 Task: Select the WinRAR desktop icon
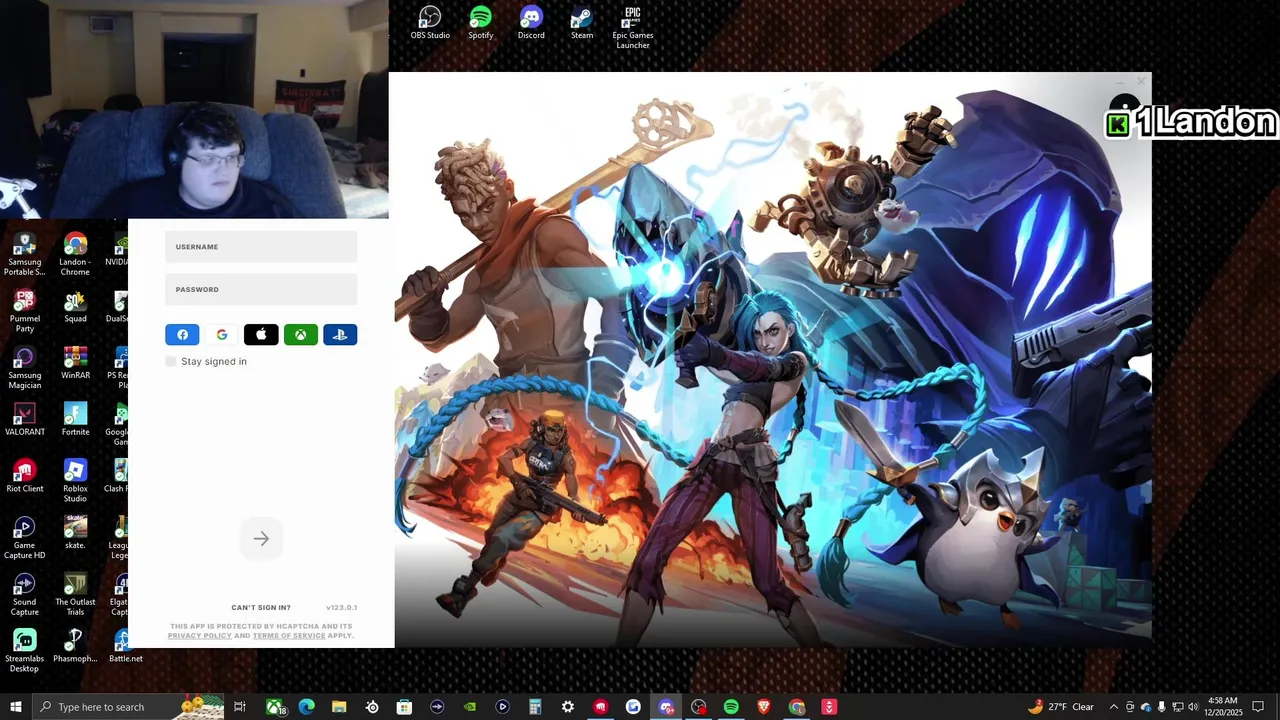[75, 364]
